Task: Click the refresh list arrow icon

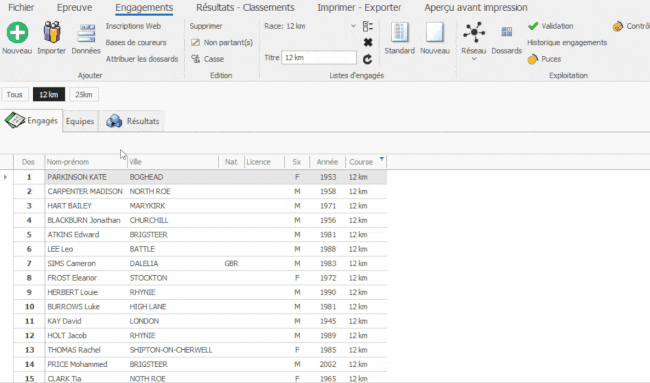Action: click(367, 59)
